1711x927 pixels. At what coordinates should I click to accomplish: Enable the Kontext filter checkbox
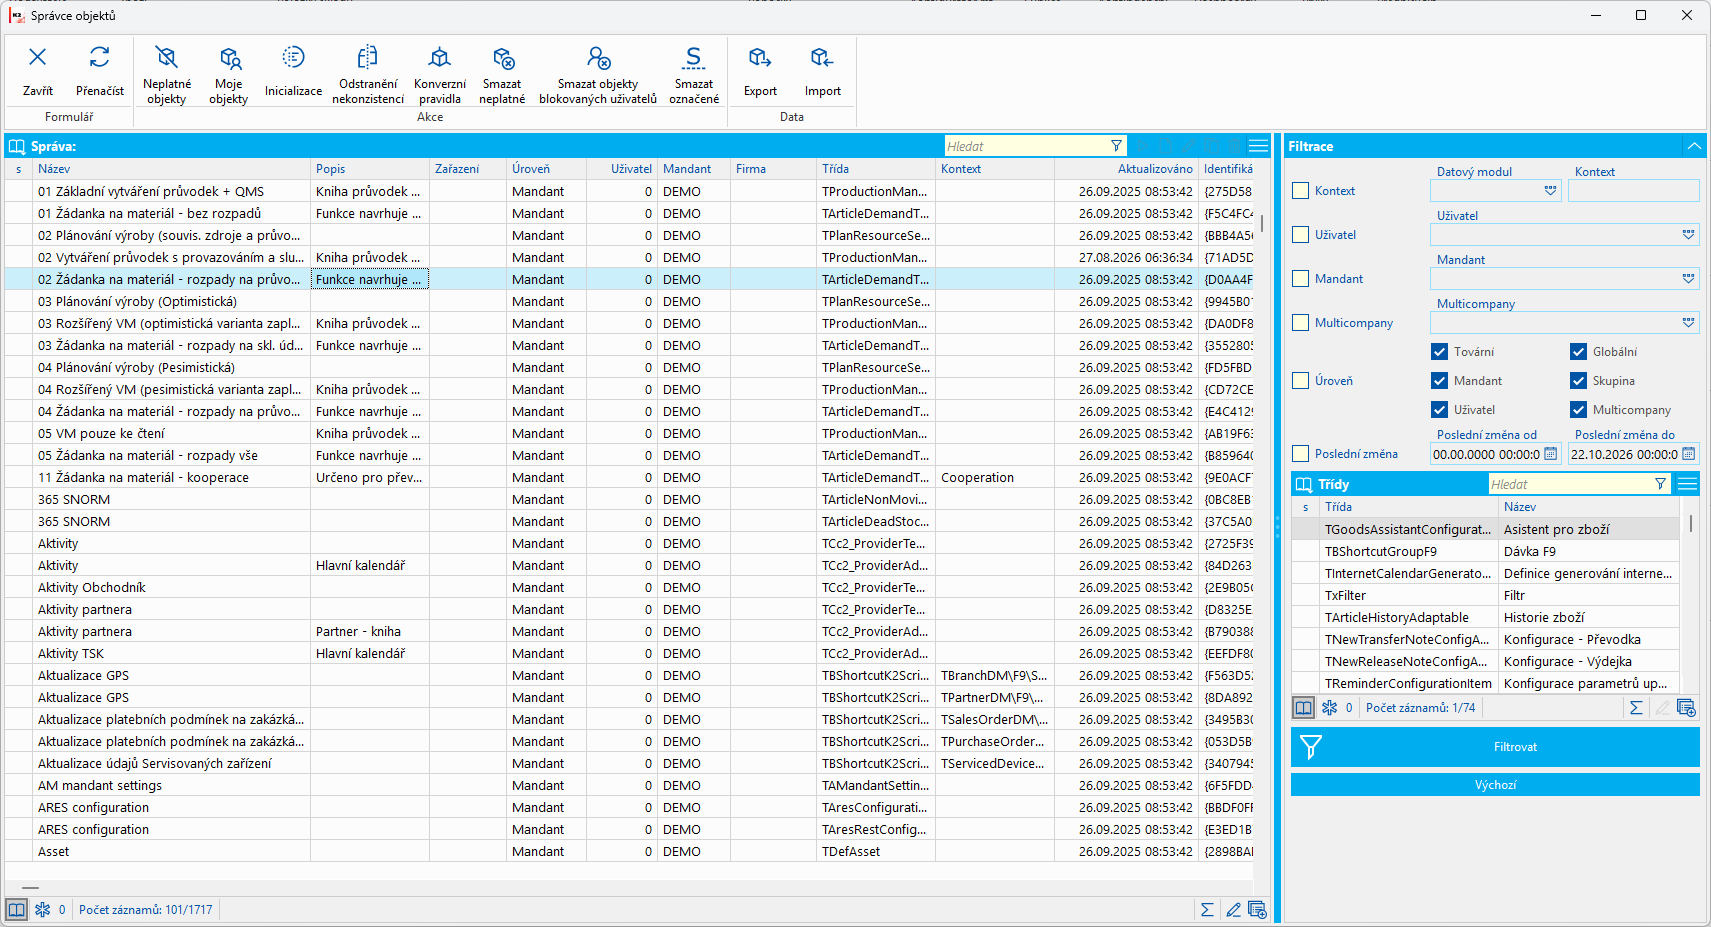(1300, 190)
